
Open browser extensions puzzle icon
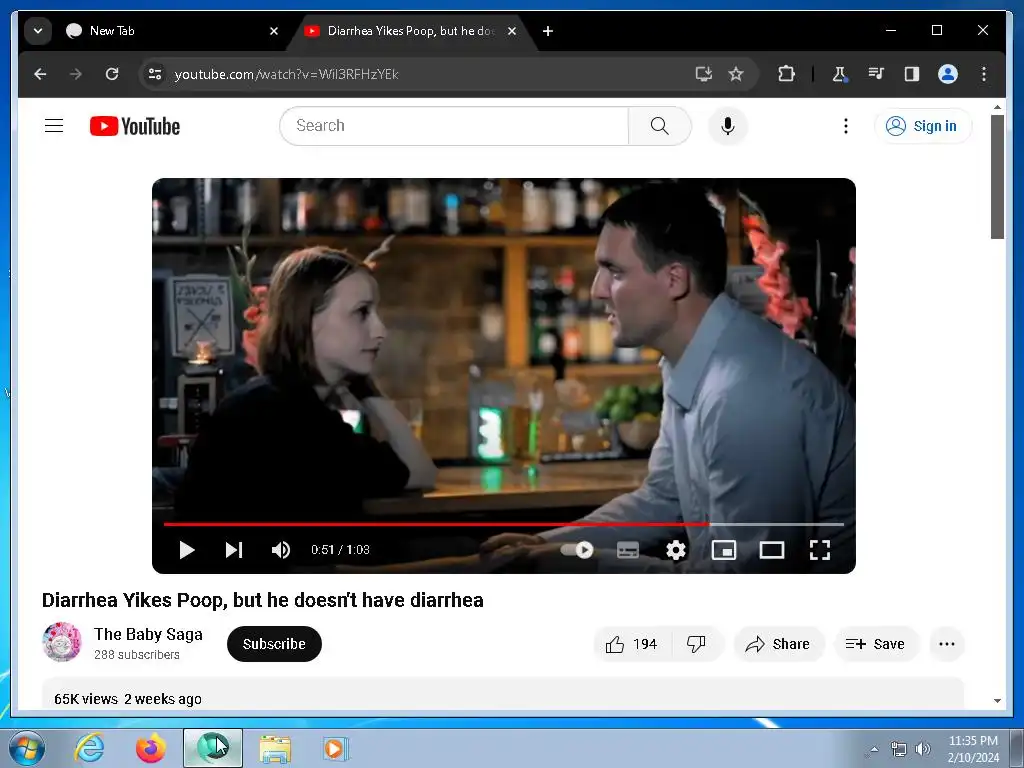click(786, 74)
